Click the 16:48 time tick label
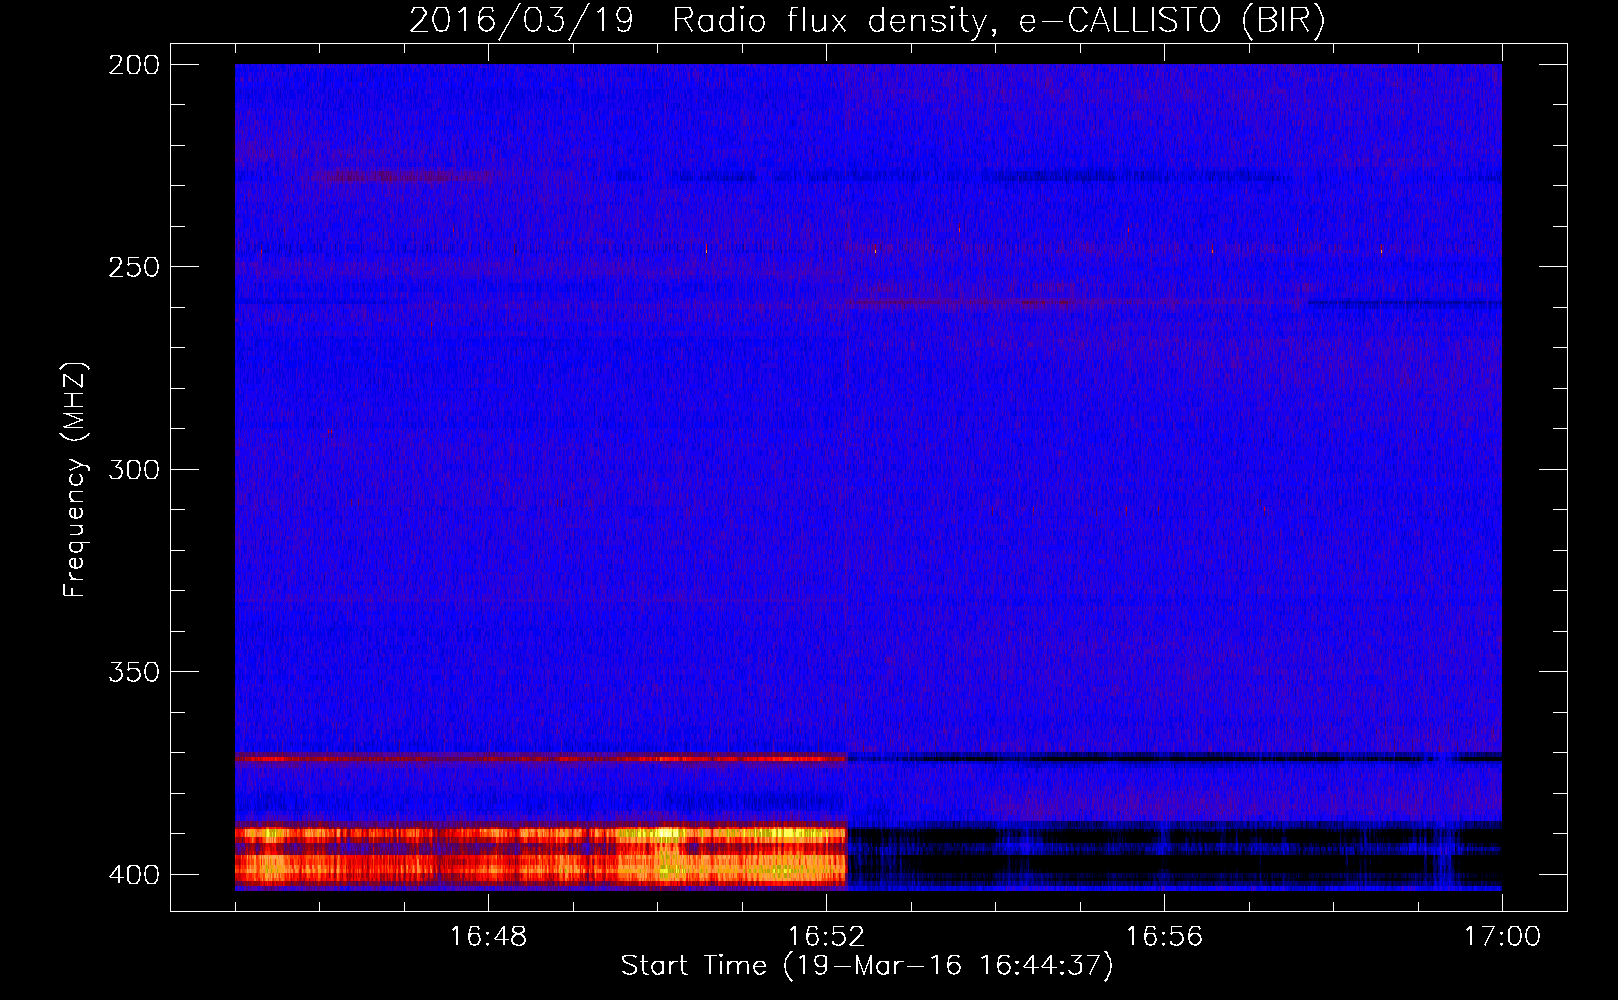 (x=488, y=937)
